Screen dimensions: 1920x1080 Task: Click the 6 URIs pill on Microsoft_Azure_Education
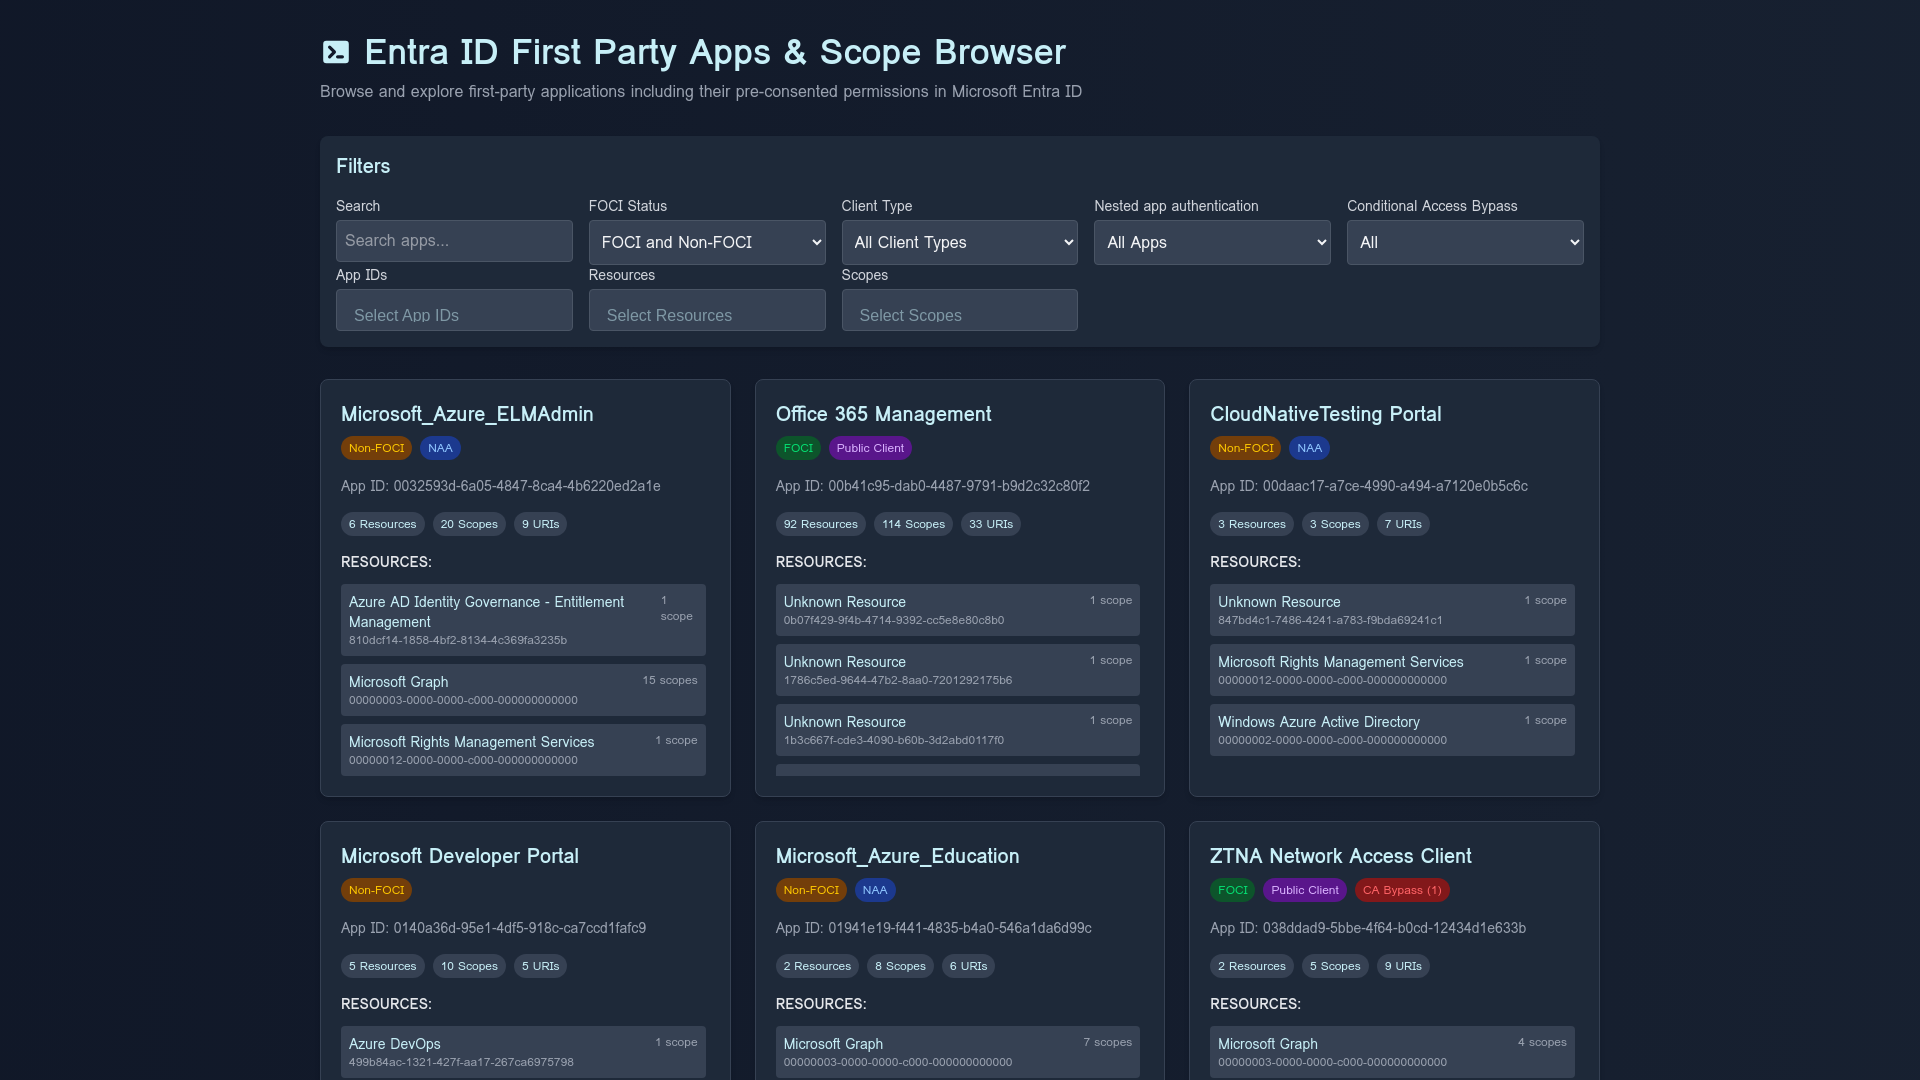tap(968, 966)
